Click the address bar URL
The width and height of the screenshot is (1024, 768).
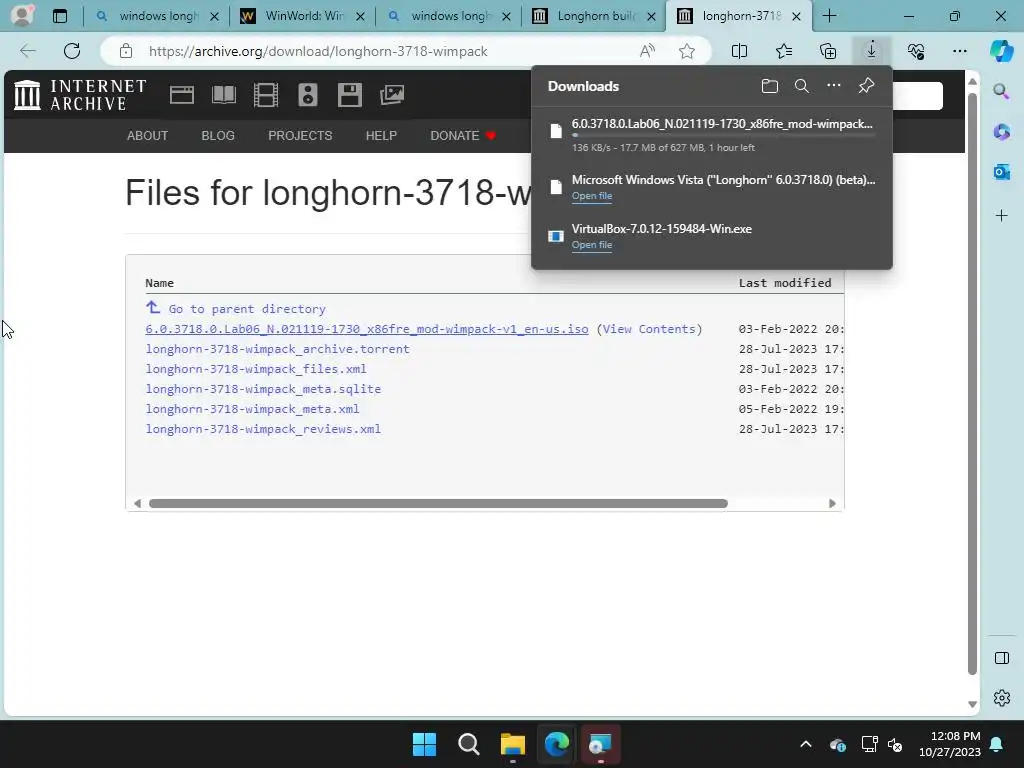[x=318, y=51]
